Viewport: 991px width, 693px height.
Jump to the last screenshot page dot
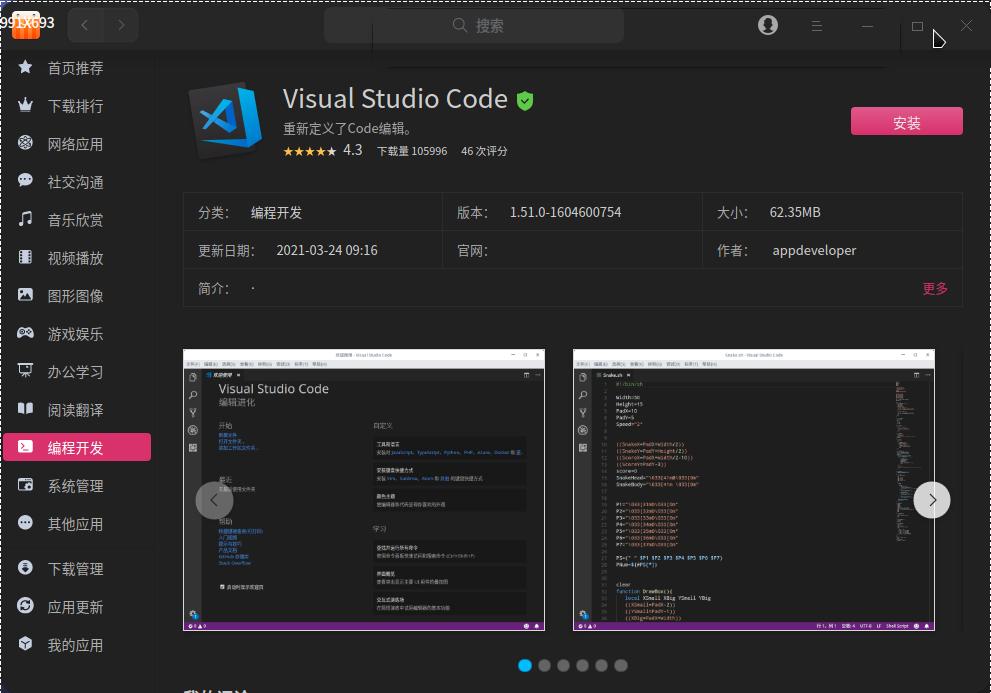(620, 665)
